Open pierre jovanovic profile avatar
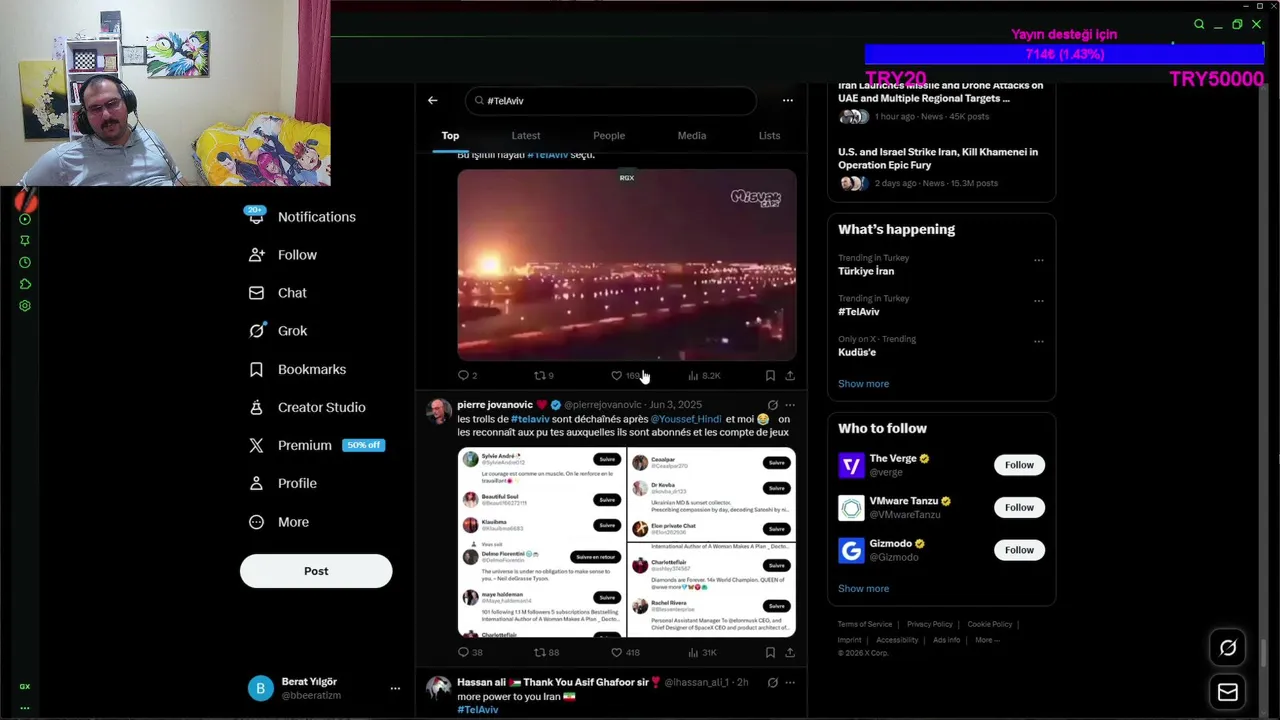Screen dimensions: 1280x720 pyautogui.click(x=438, y=411)
